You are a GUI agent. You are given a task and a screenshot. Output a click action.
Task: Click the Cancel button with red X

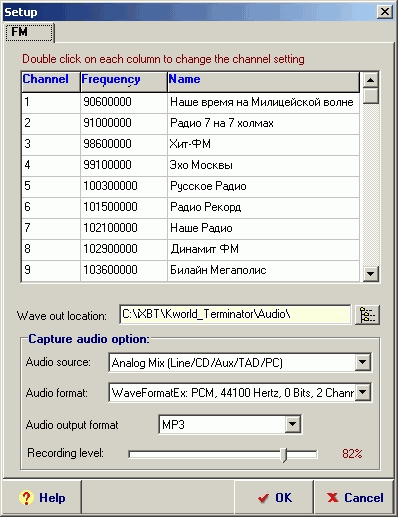coord(355,498)
